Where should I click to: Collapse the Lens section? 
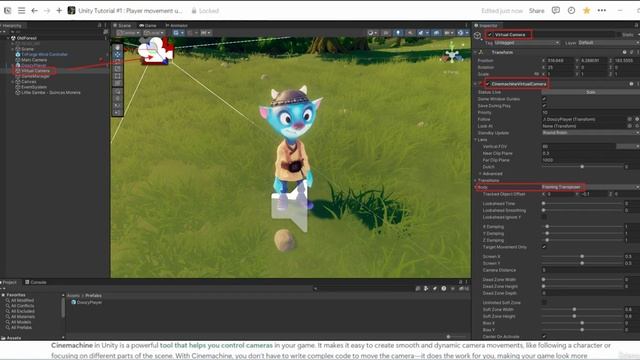[476, 140]
